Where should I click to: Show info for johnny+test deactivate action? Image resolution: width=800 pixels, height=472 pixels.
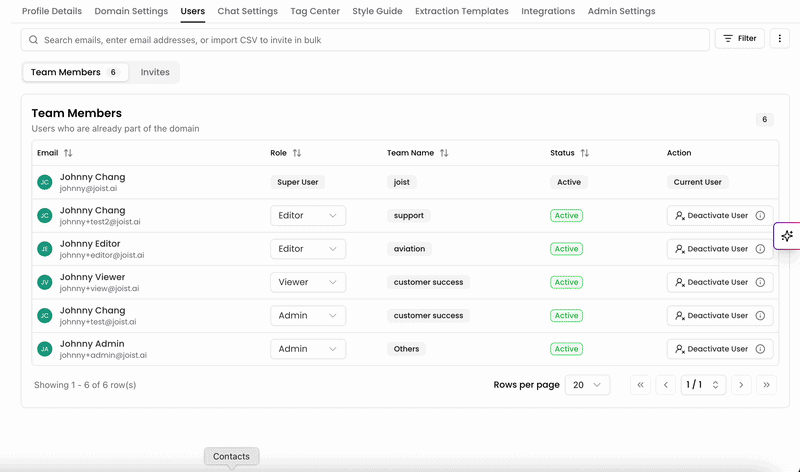click(x=760, y=315)
